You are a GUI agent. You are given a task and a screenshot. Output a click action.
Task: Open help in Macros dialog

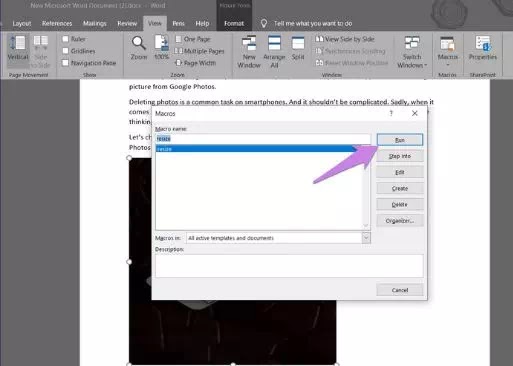(391, 113)
